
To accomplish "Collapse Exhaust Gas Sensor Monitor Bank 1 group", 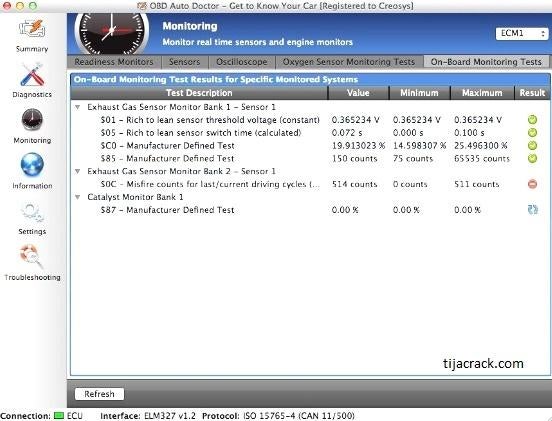I will 77,107.
